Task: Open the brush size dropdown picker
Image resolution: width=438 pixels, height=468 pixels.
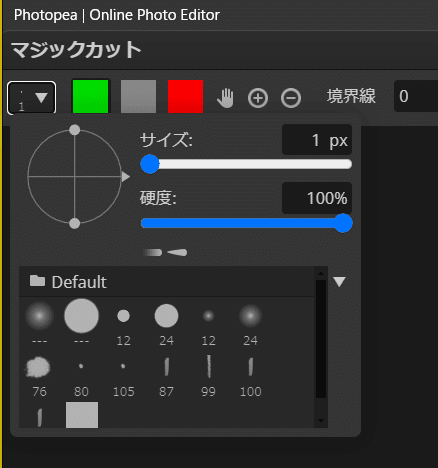Action: (32, 98)
